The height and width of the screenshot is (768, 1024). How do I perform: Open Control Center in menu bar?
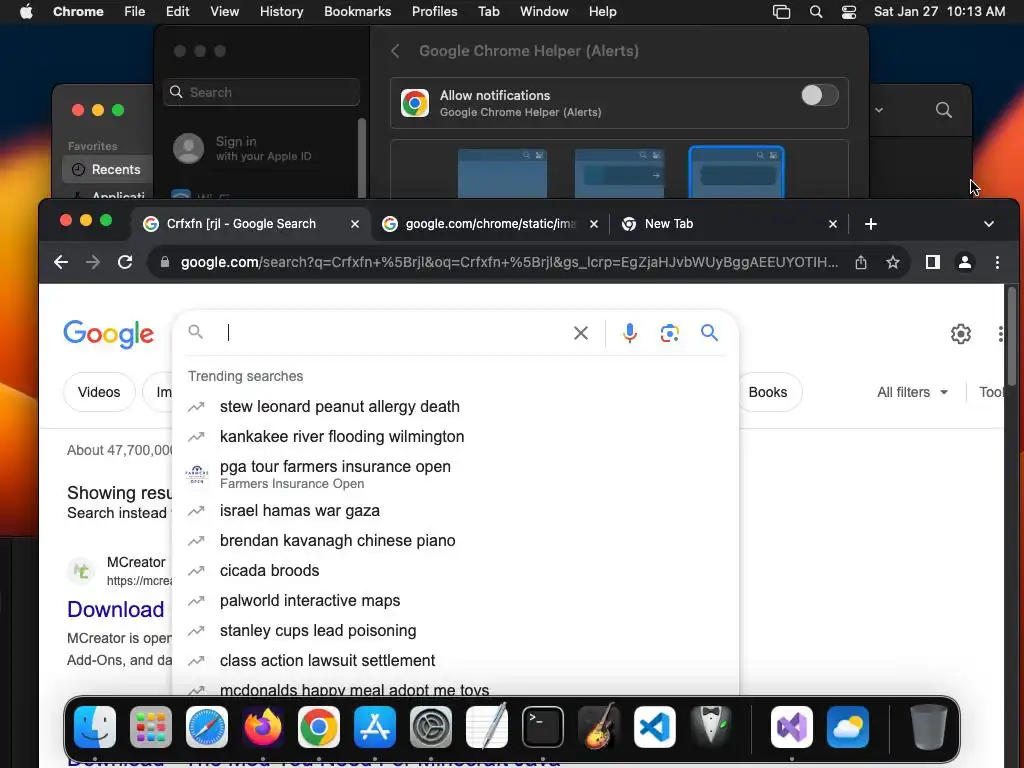tap(848, 12)
